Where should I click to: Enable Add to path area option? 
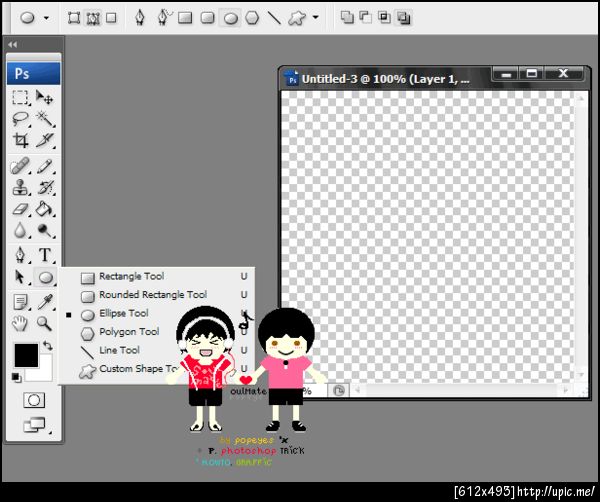(x=347, y=17)
